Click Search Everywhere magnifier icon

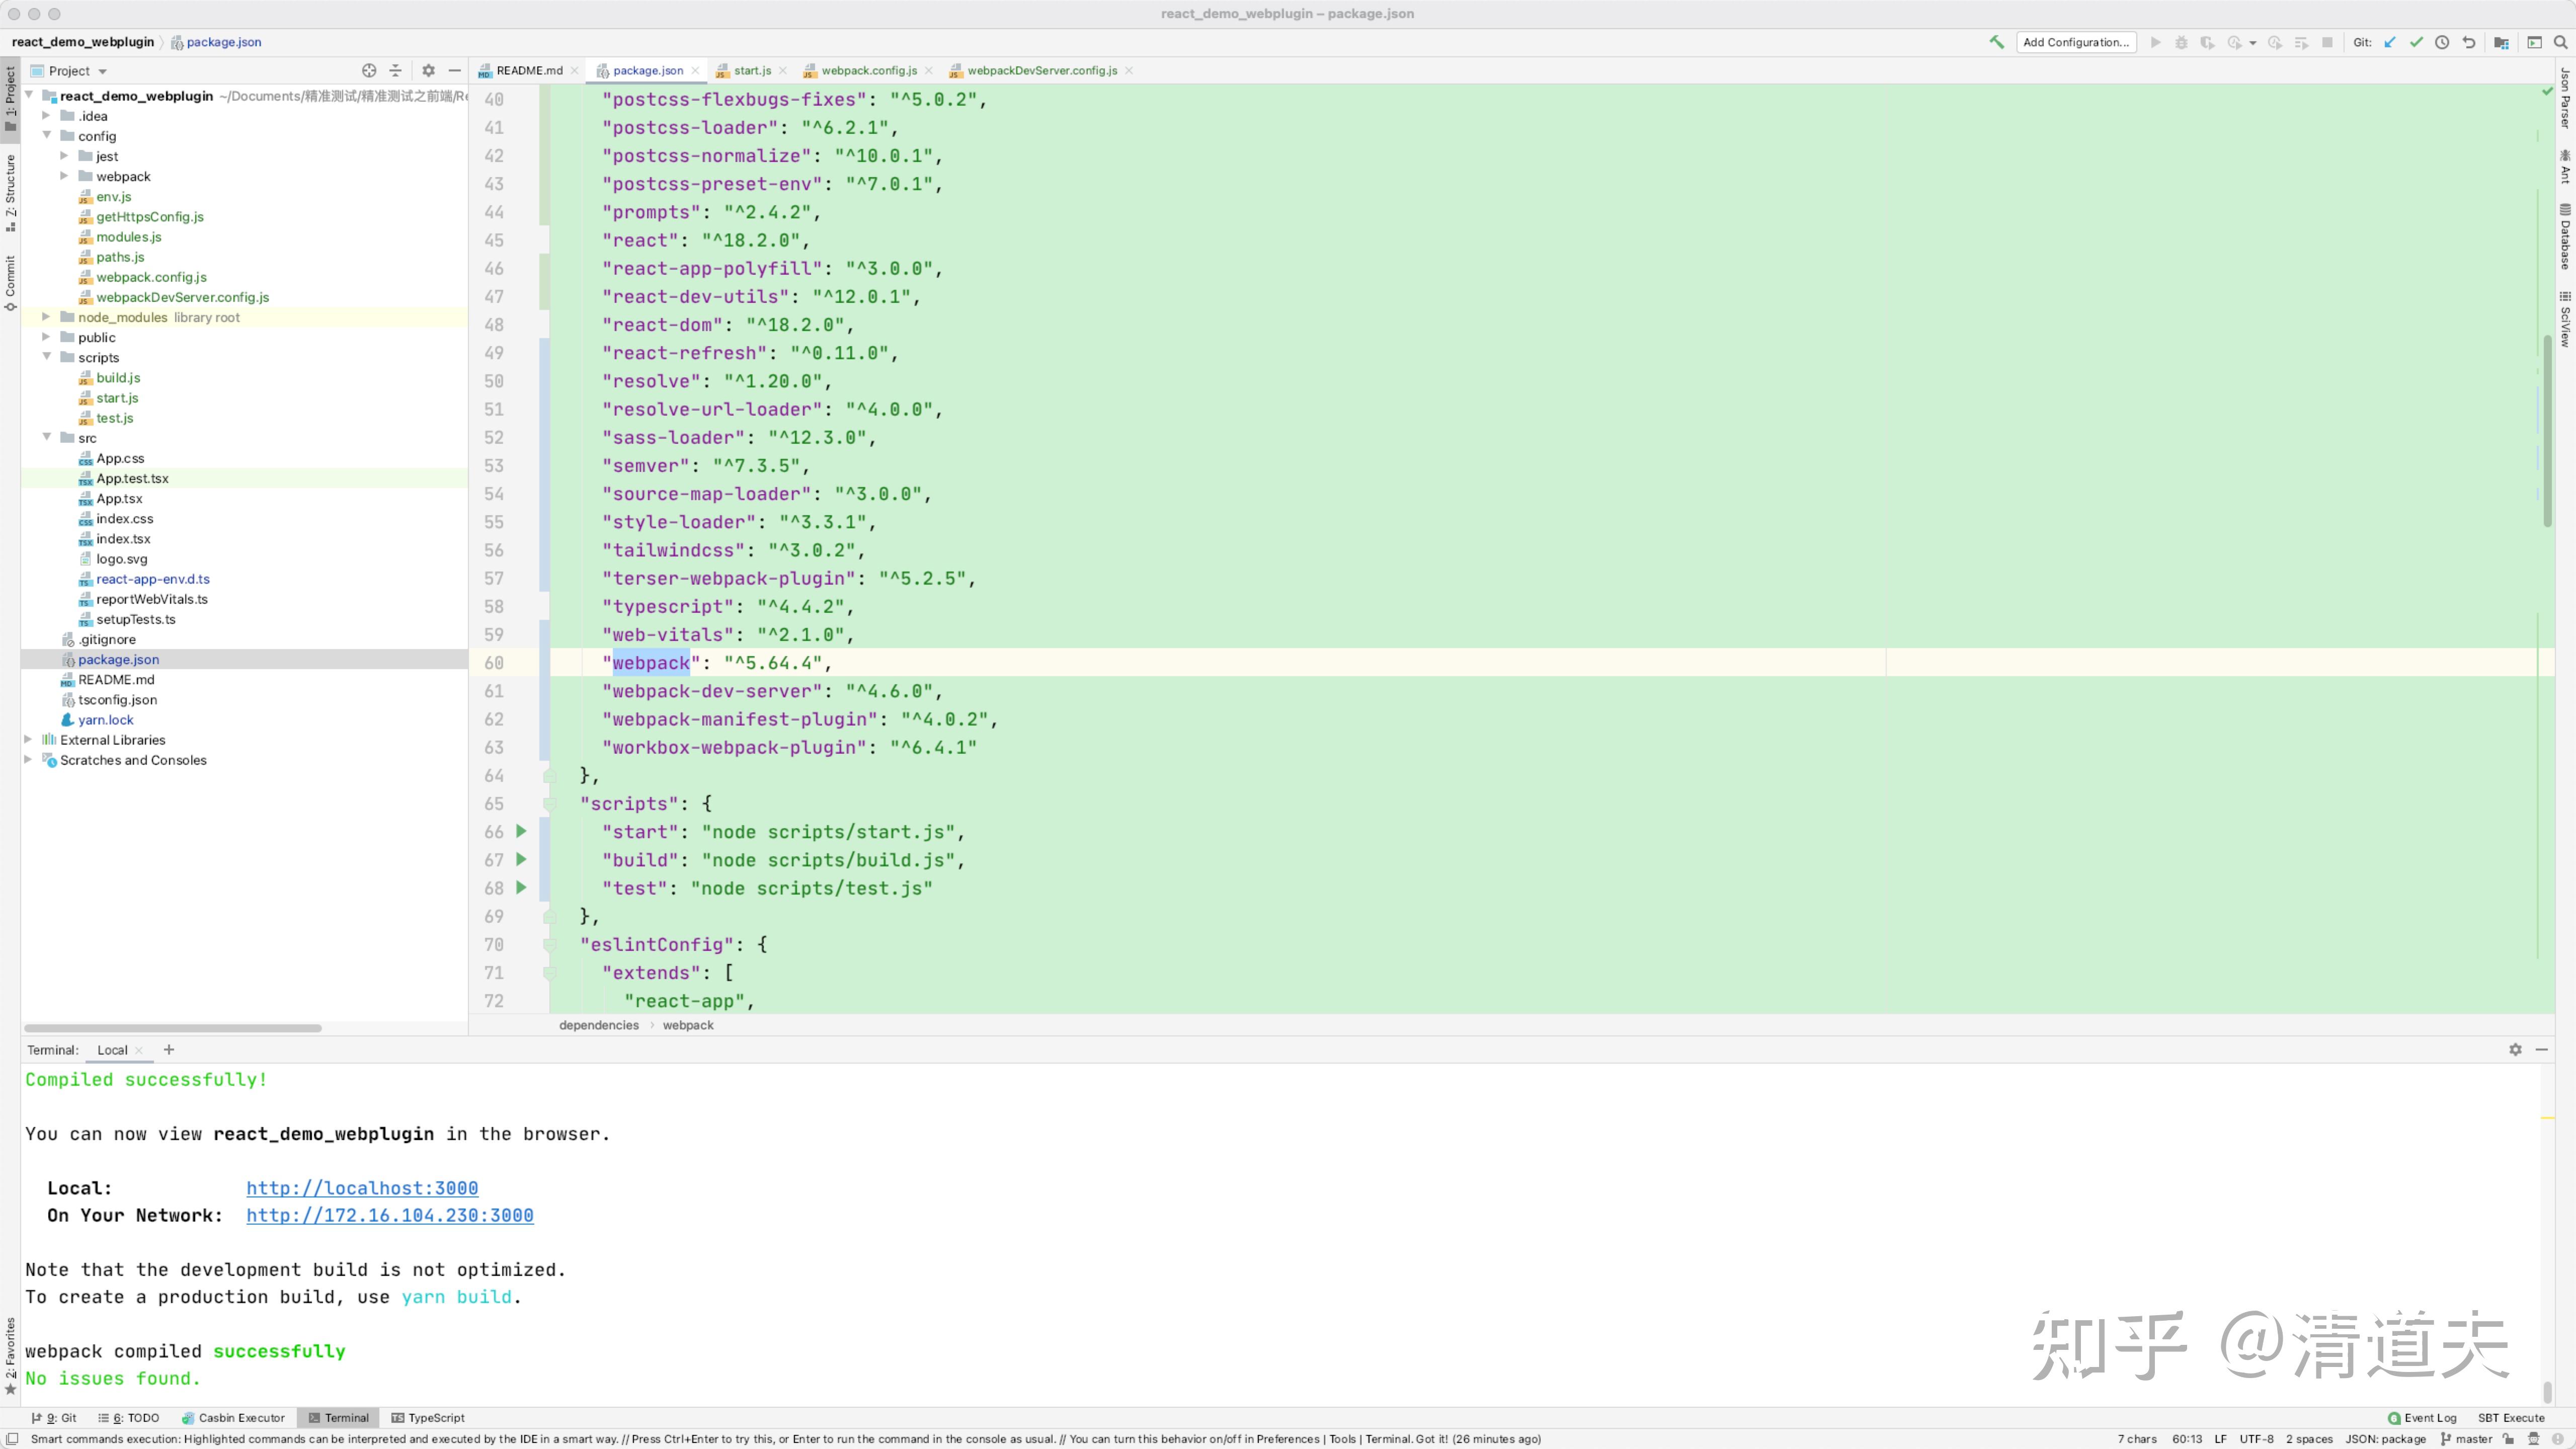coord(2560,42)
